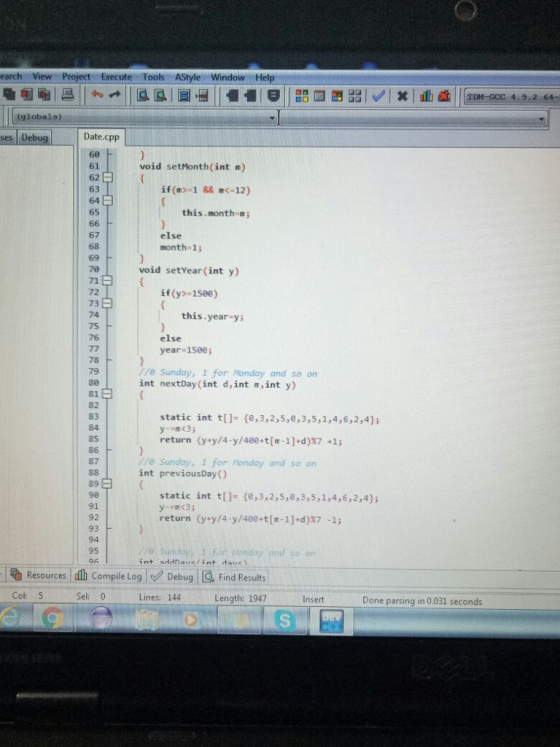
Task: Click the 'Insert' mode status bar entry
Action: pyautogui.click(x=313, y=599)
